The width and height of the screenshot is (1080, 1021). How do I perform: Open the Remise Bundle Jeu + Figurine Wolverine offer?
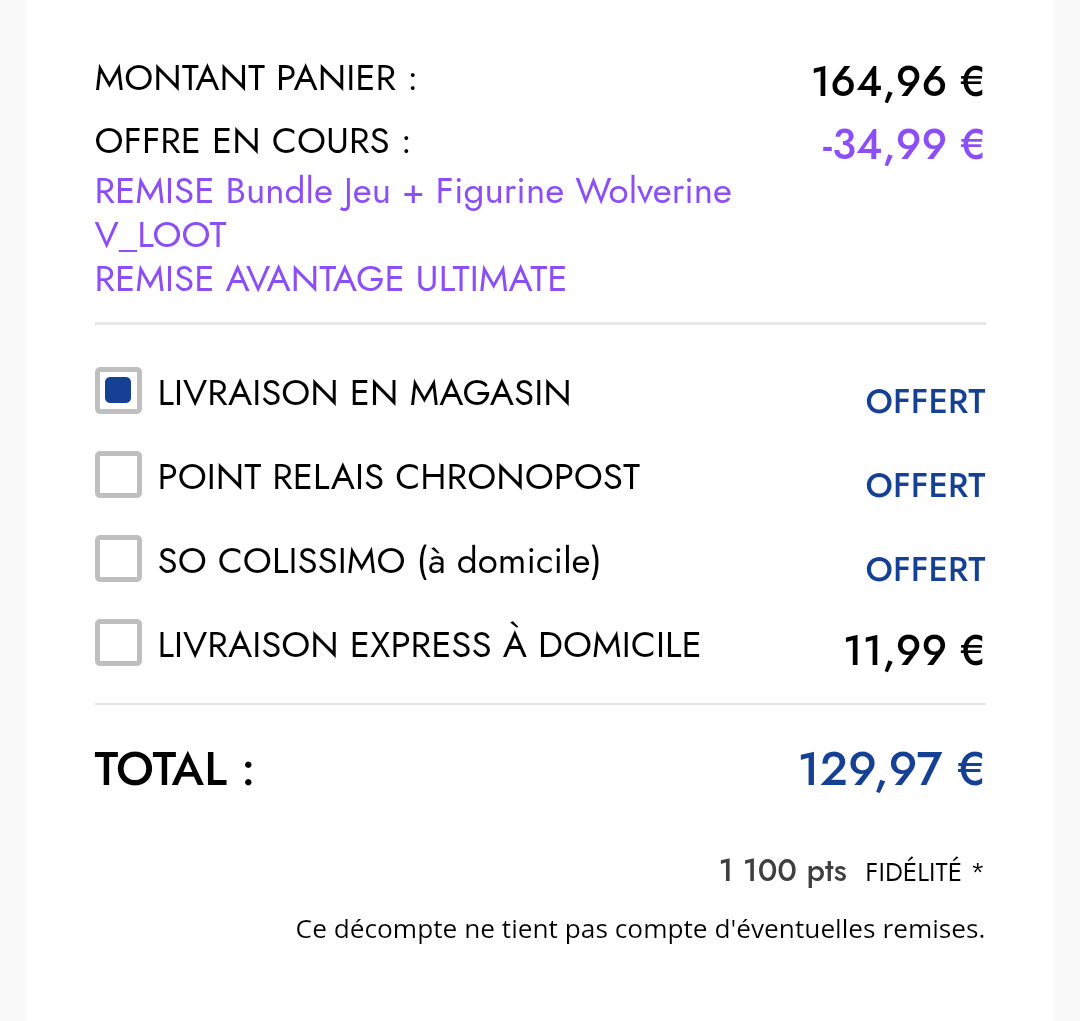click(x=413, y=191)
